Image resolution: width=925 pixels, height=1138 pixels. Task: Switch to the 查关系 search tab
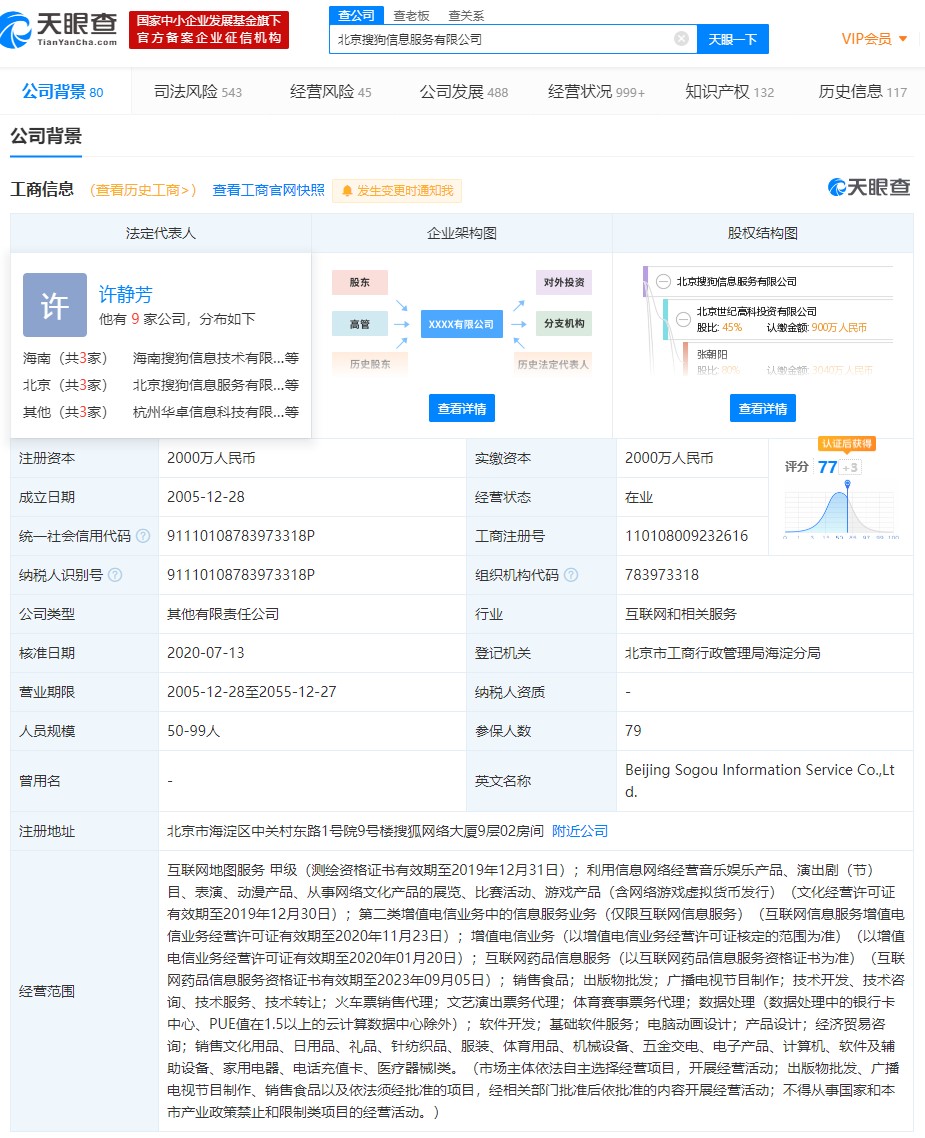[x=466, y=15]
